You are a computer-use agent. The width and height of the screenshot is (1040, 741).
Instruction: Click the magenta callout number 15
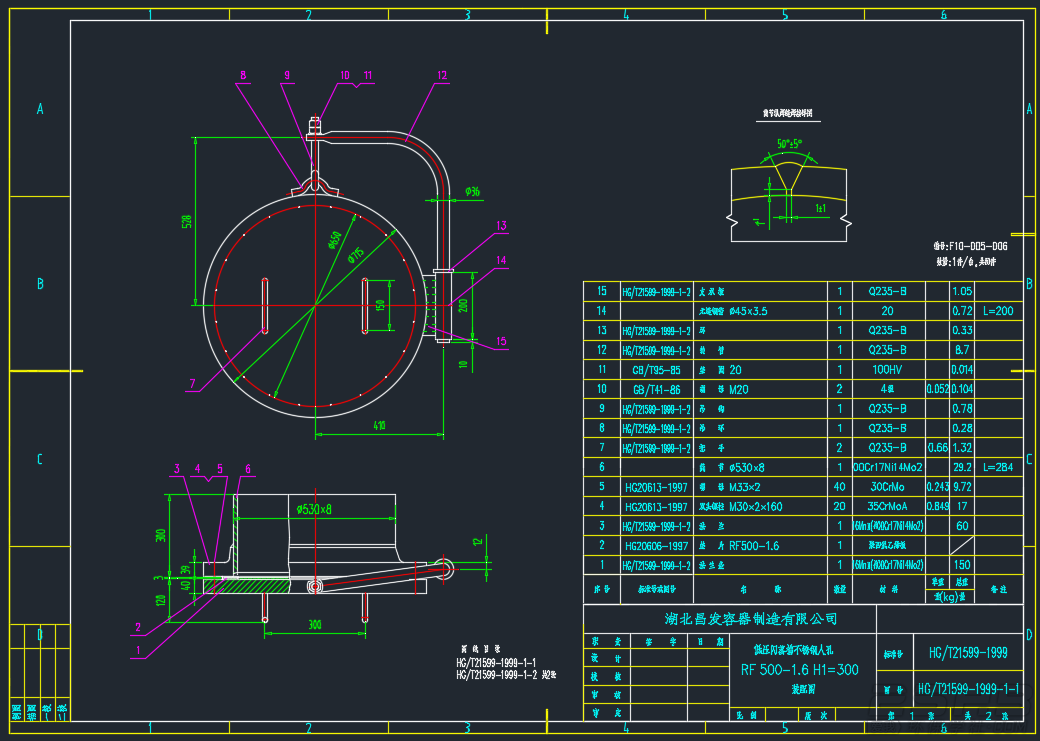click(501, 341)
